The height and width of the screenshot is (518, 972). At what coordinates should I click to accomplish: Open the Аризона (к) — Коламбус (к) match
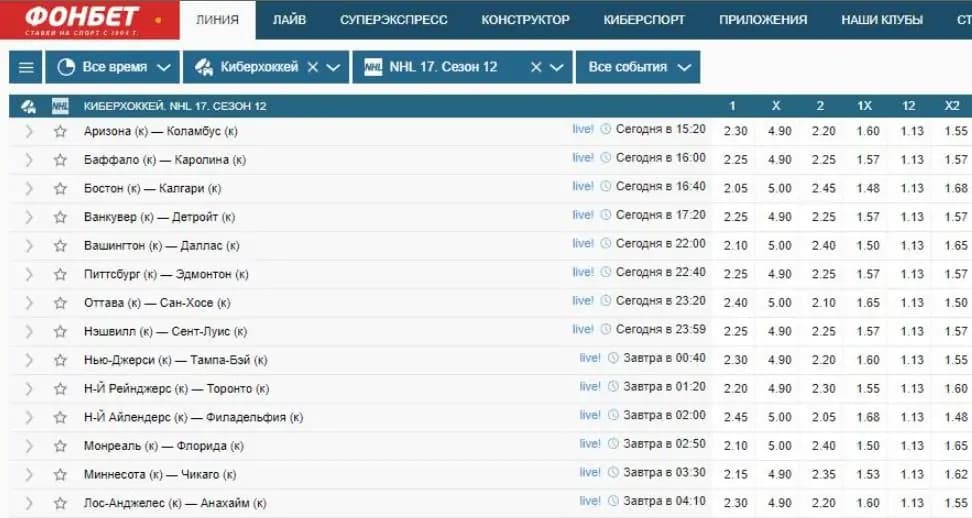(161, 131)
